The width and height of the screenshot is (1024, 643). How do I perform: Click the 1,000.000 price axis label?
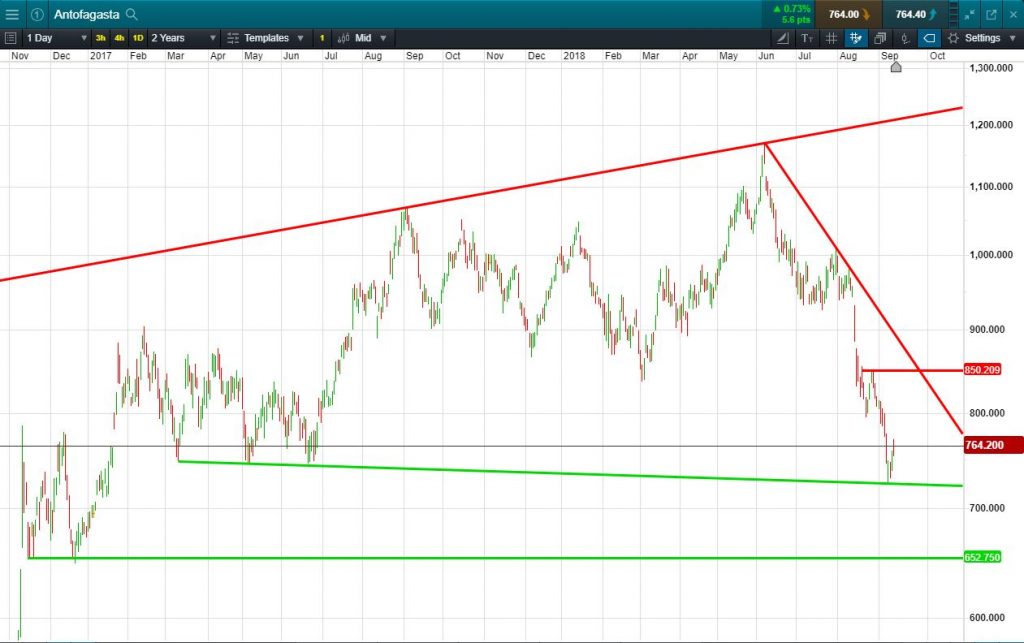click(x=991, y=255)
